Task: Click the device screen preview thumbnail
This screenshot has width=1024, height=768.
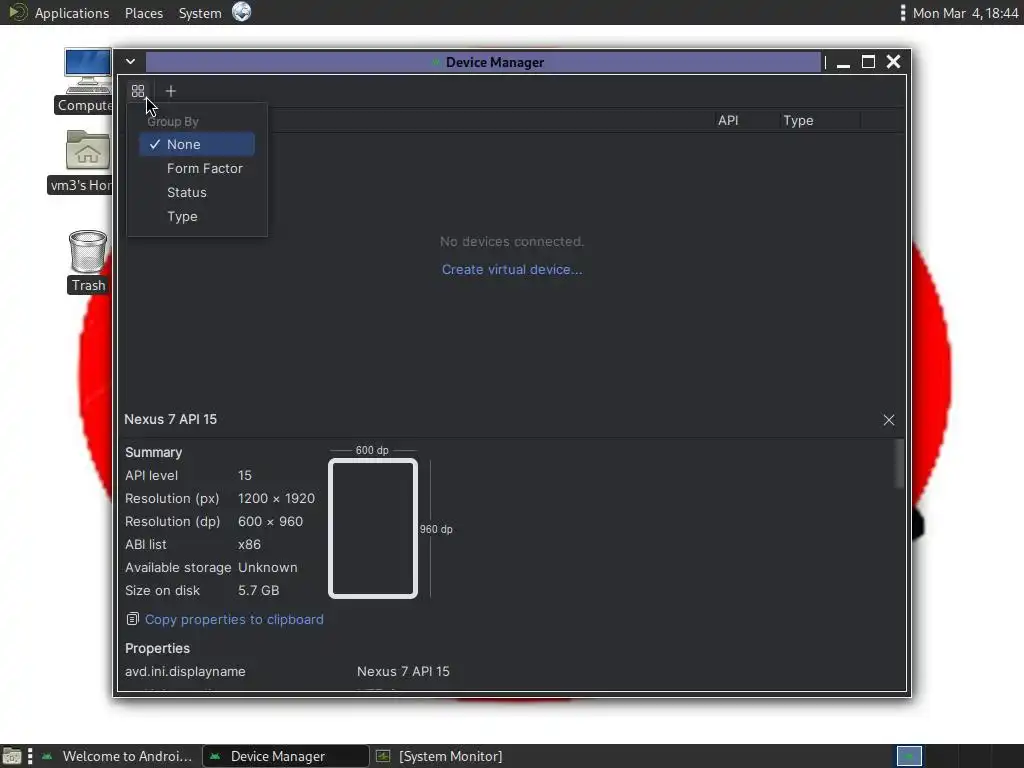Action: 373,528
